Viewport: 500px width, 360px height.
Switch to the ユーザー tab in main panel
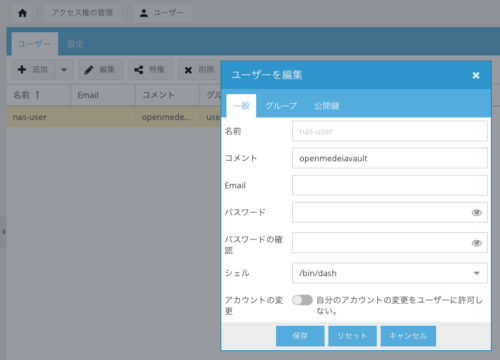[35, 44]
